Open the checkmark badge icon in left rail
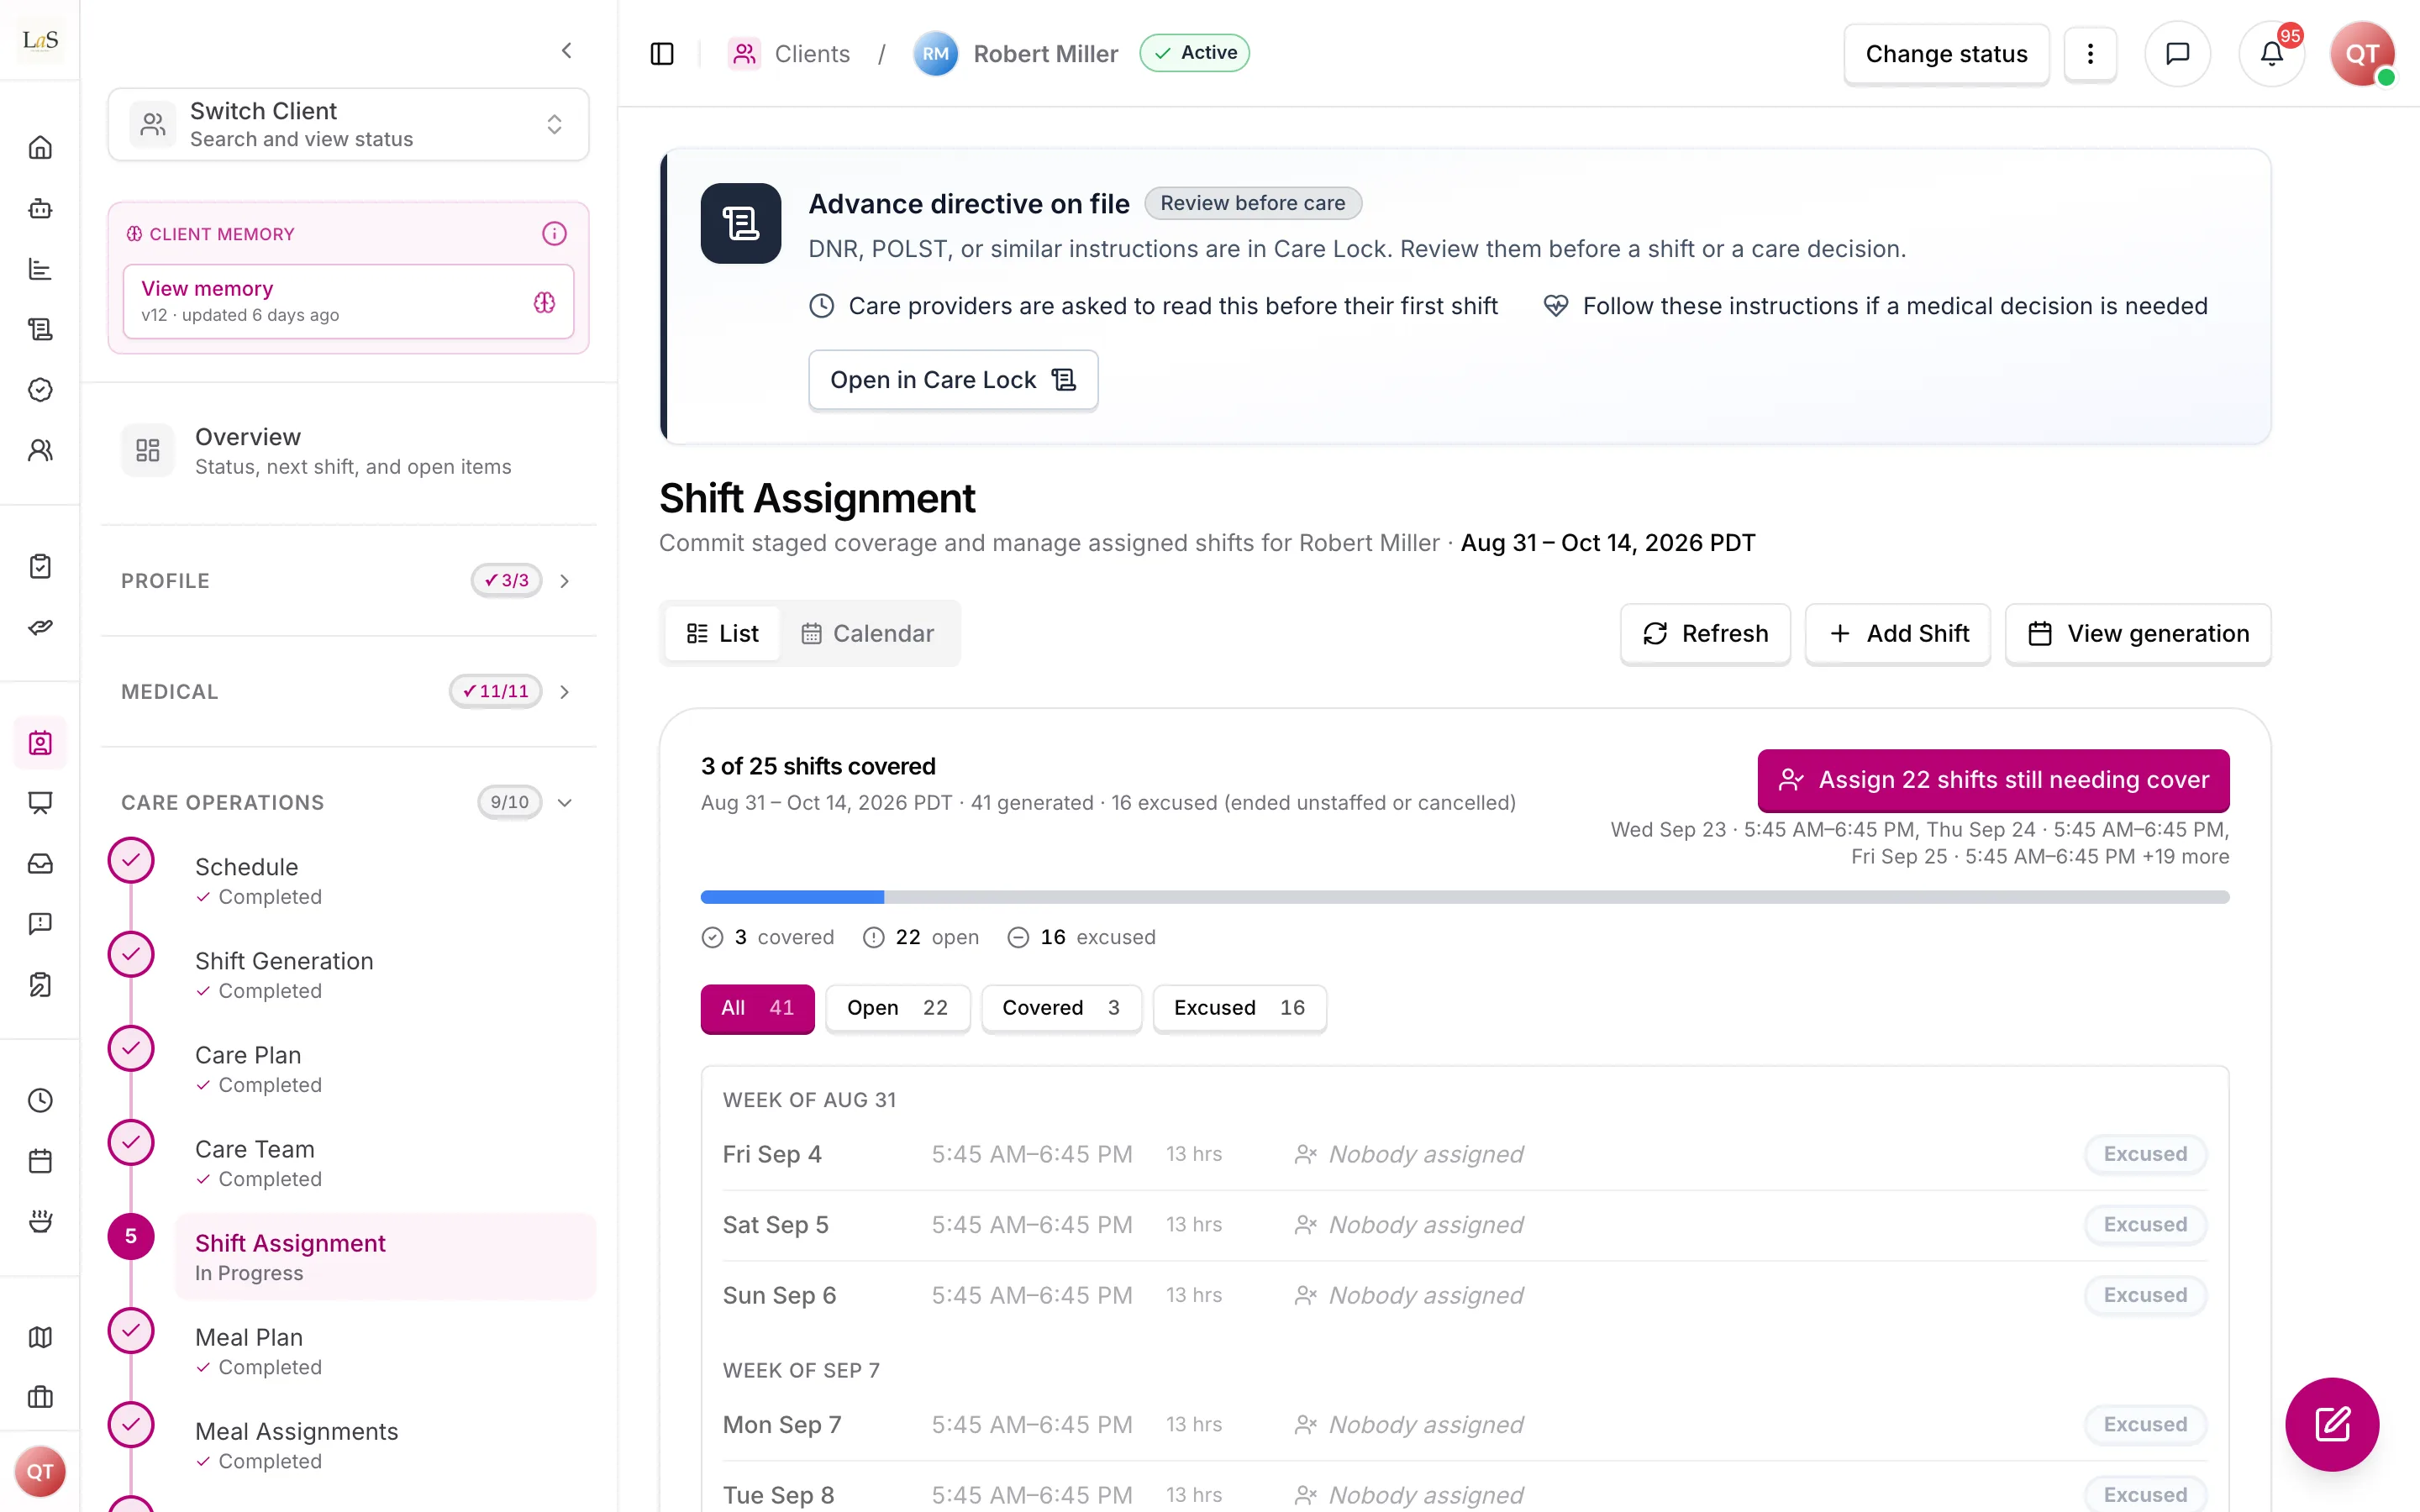 click(40, 390)
